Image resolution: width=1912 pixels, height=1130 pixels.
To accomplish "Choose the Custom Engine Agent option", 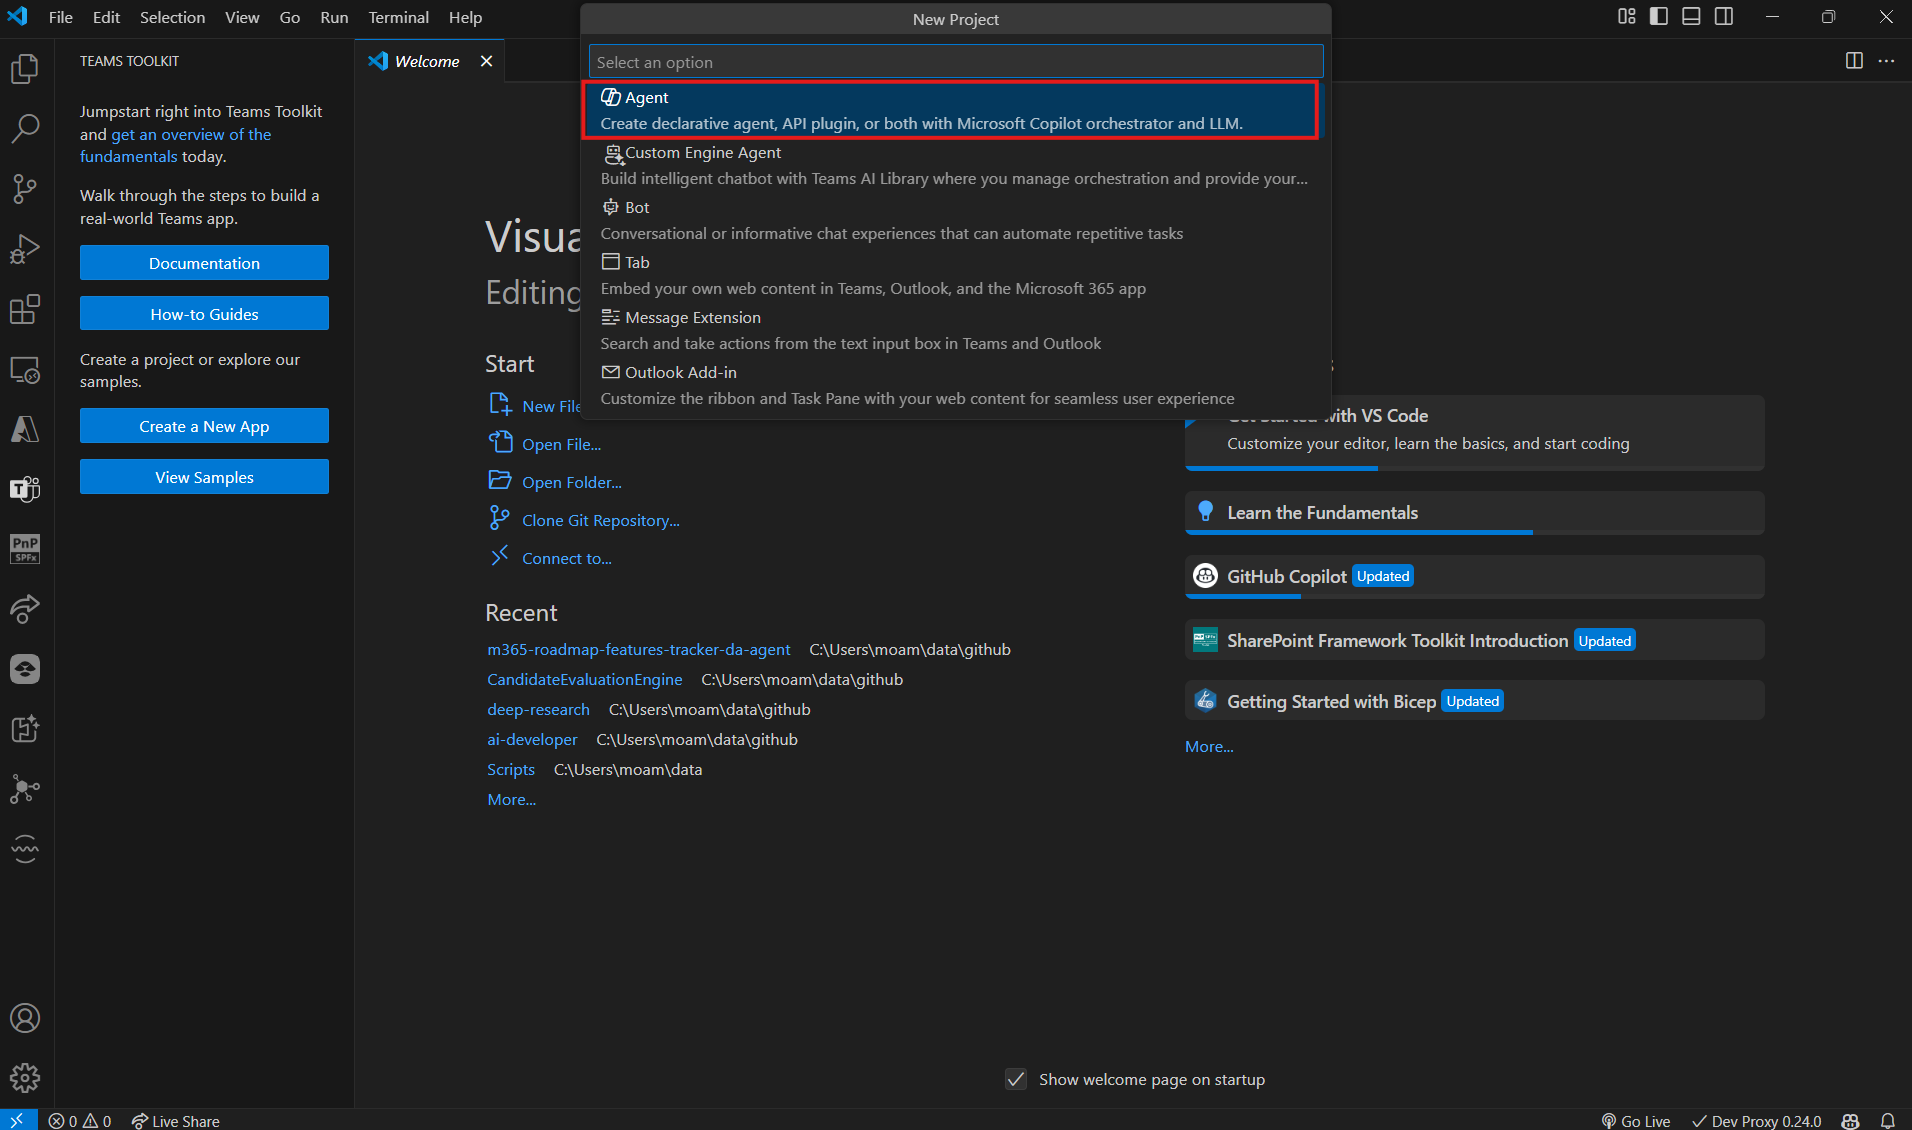I will (955, 165).
